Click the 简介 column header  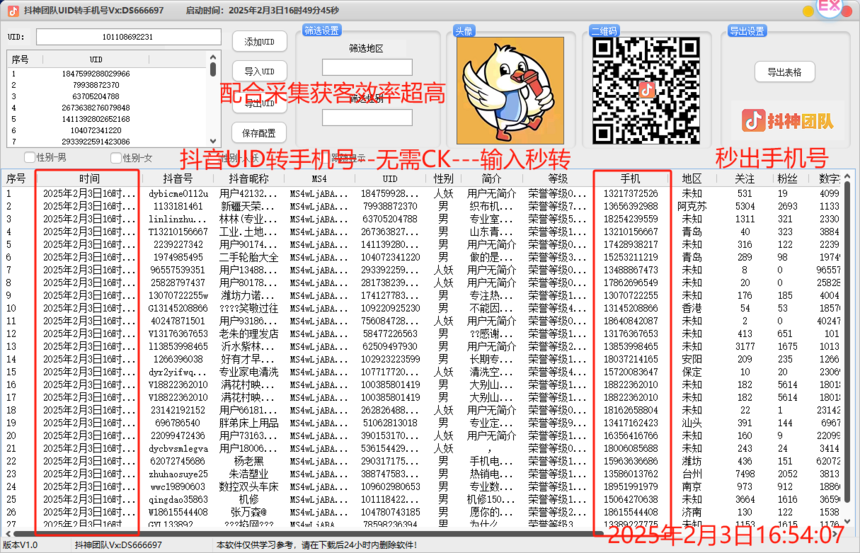[491, 179]
